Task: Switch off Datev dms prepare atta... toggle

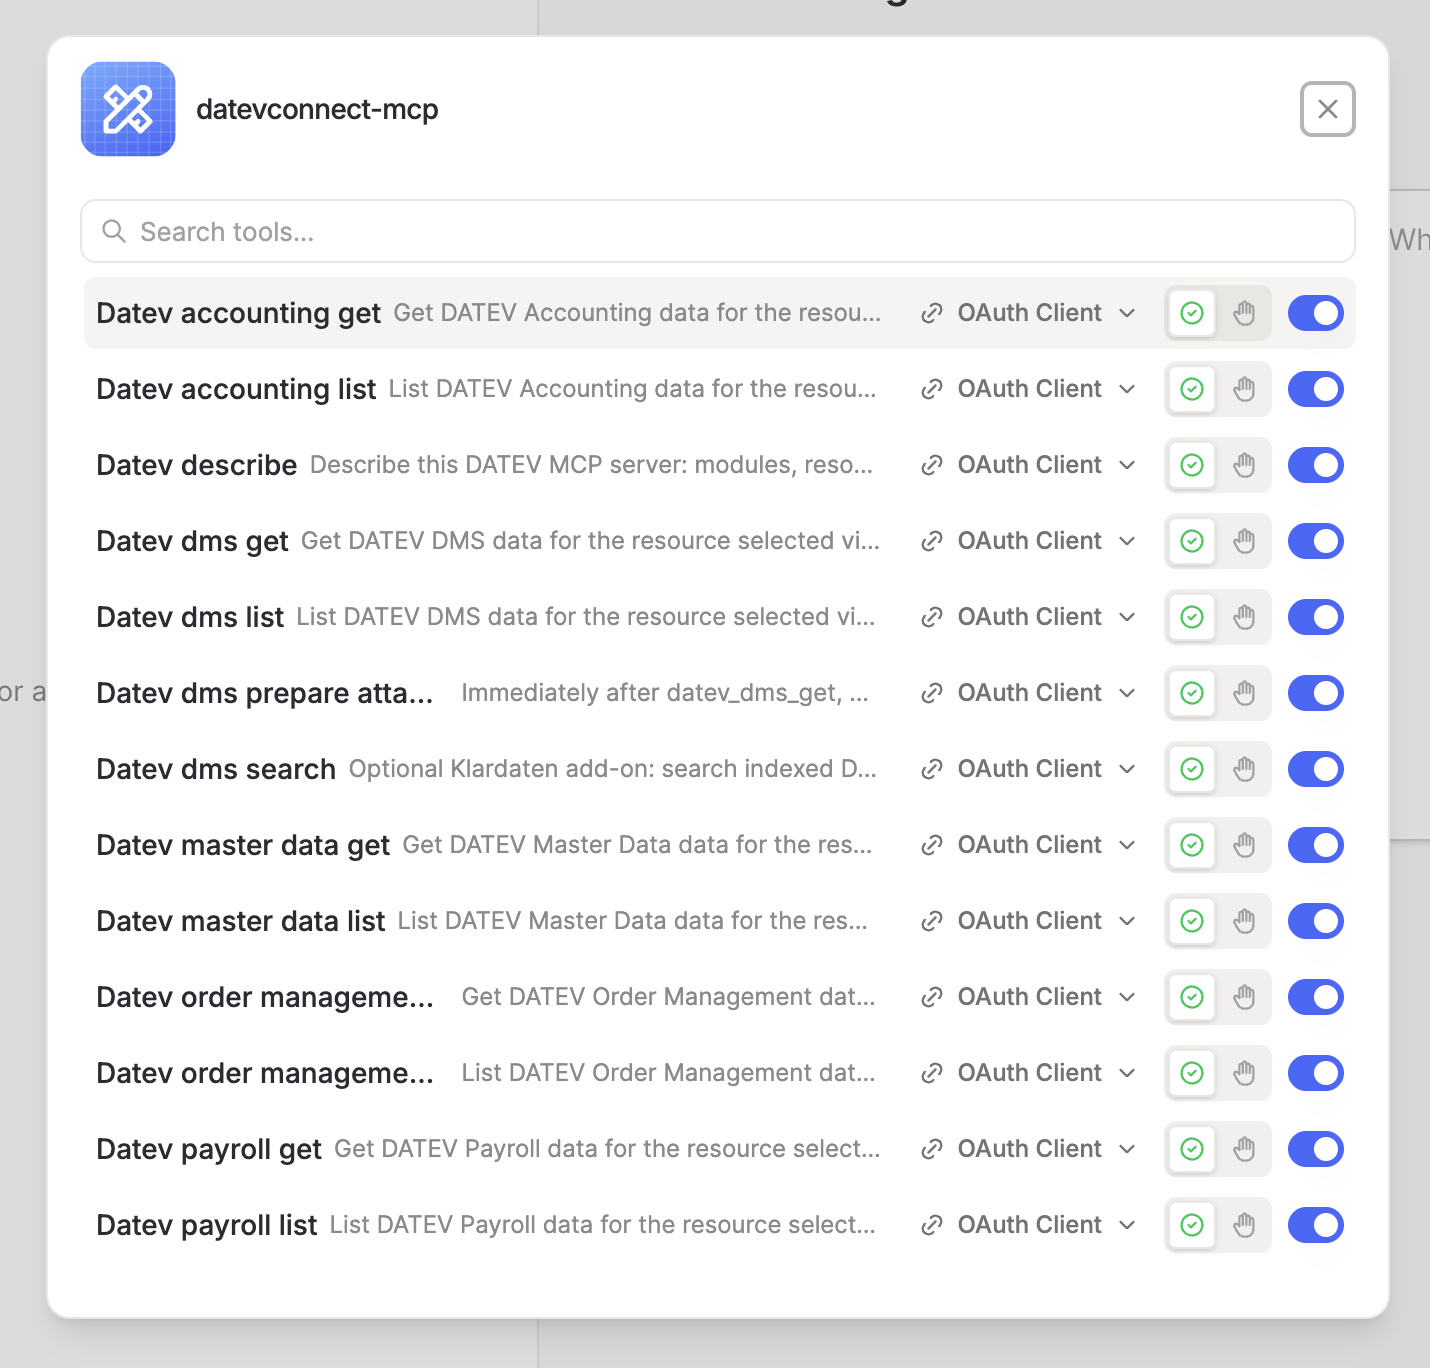Action: click(1315, 693)
